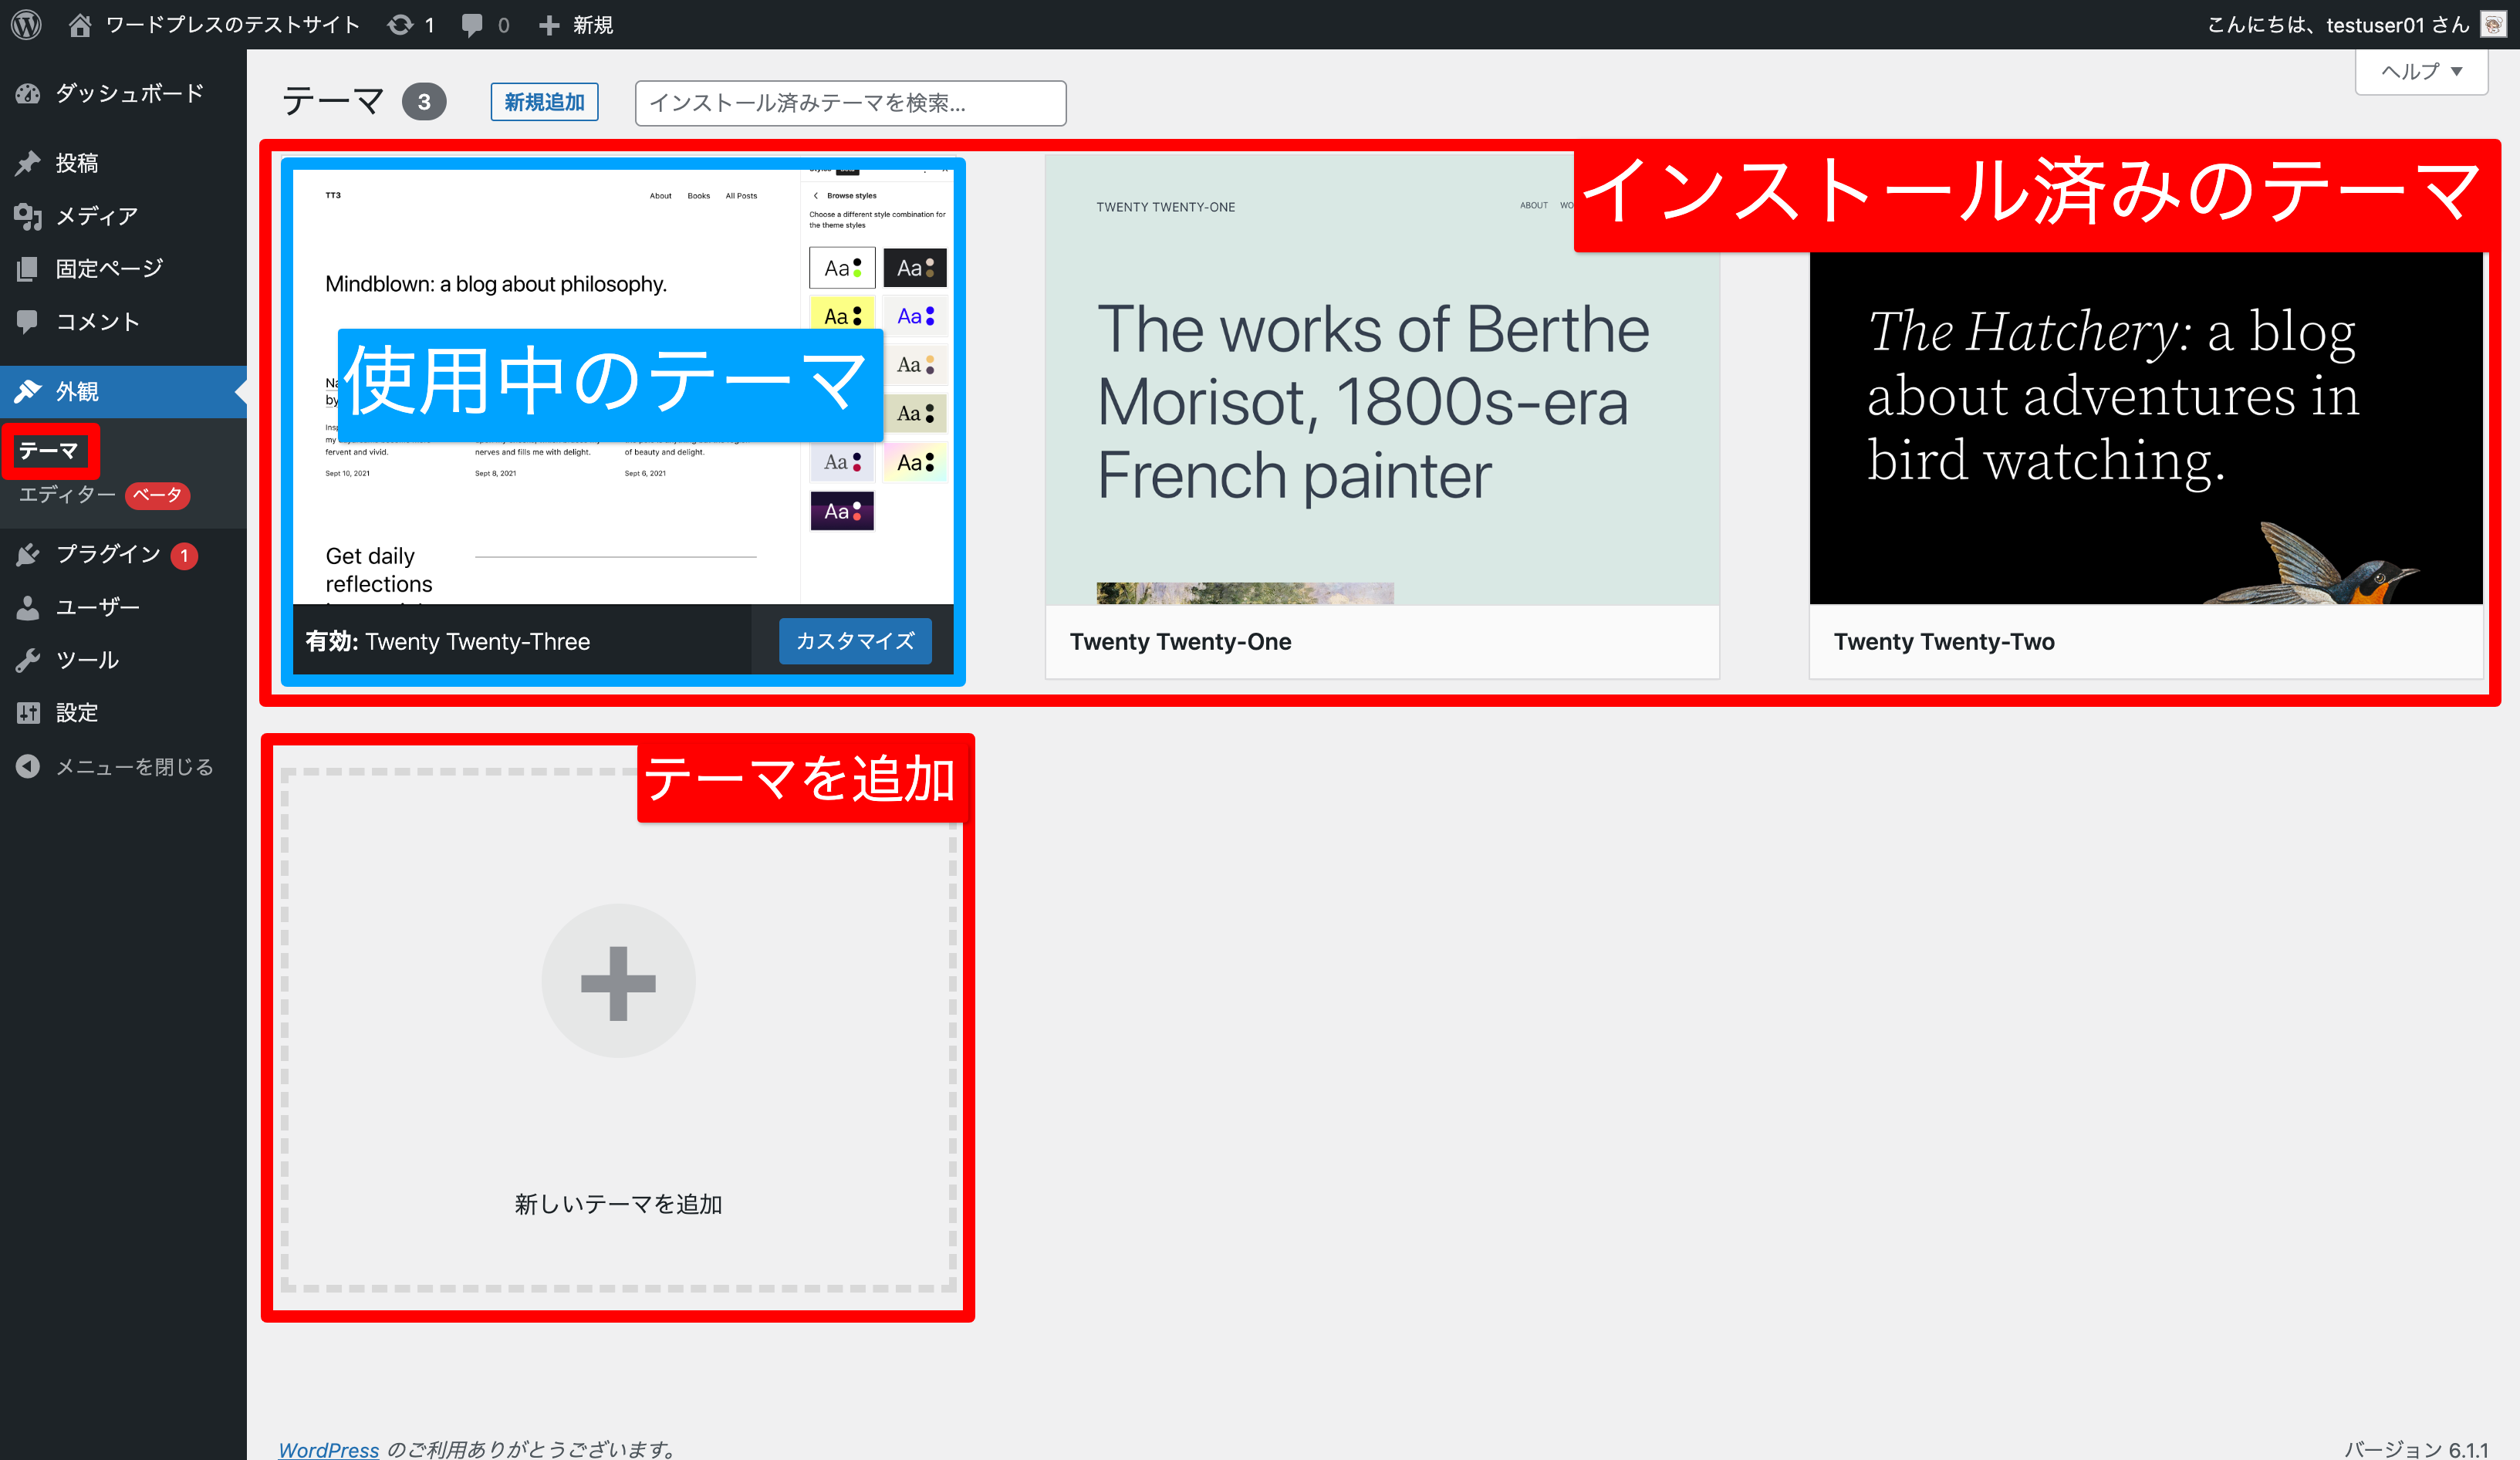Click the ツール wrench icon

(x=28, y=660)
